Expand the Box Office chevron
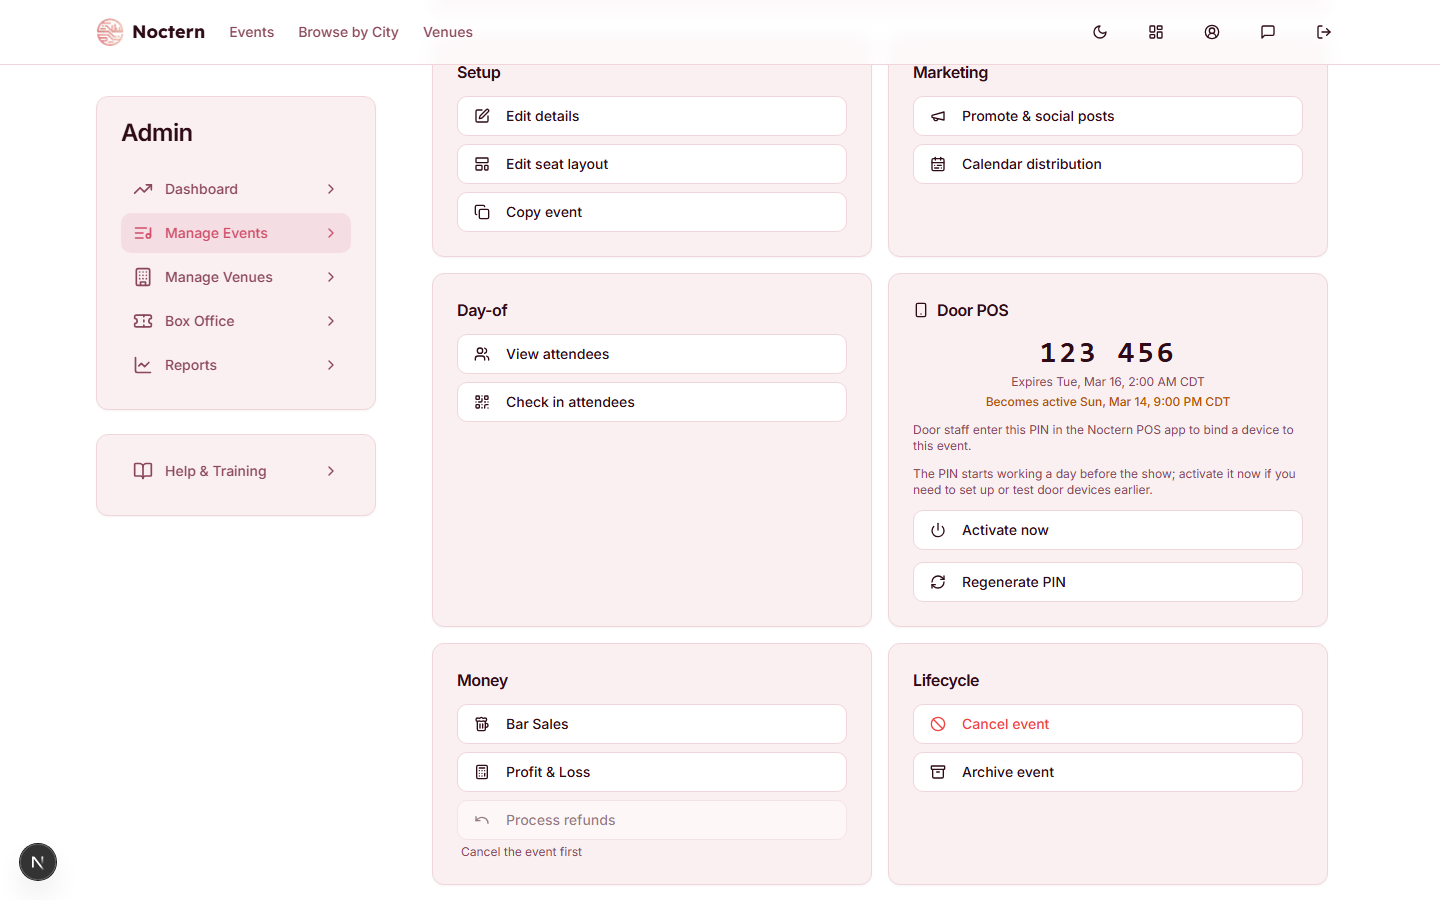The height and width of the screenshot is (900, 1440). (x=331, y=321)
